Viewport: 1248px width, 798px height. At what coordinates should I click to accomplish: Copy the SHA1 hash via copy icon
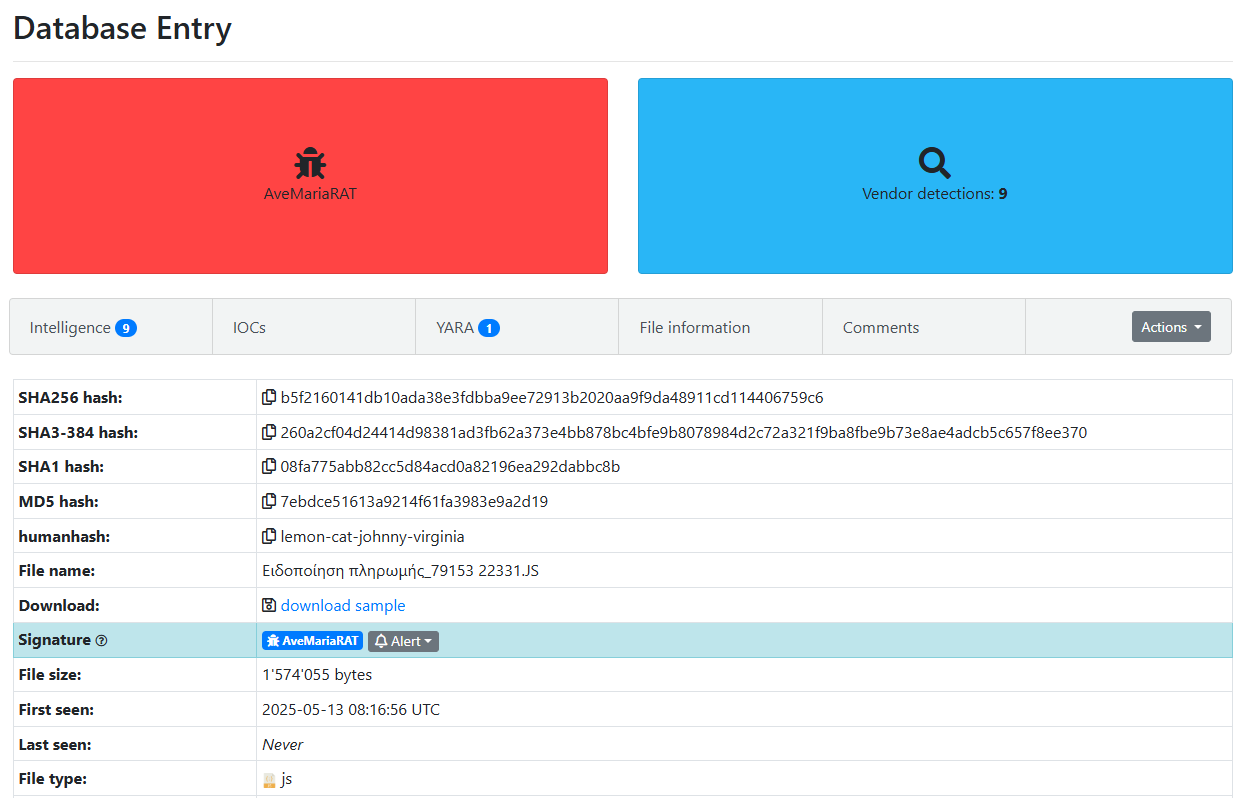269,467
